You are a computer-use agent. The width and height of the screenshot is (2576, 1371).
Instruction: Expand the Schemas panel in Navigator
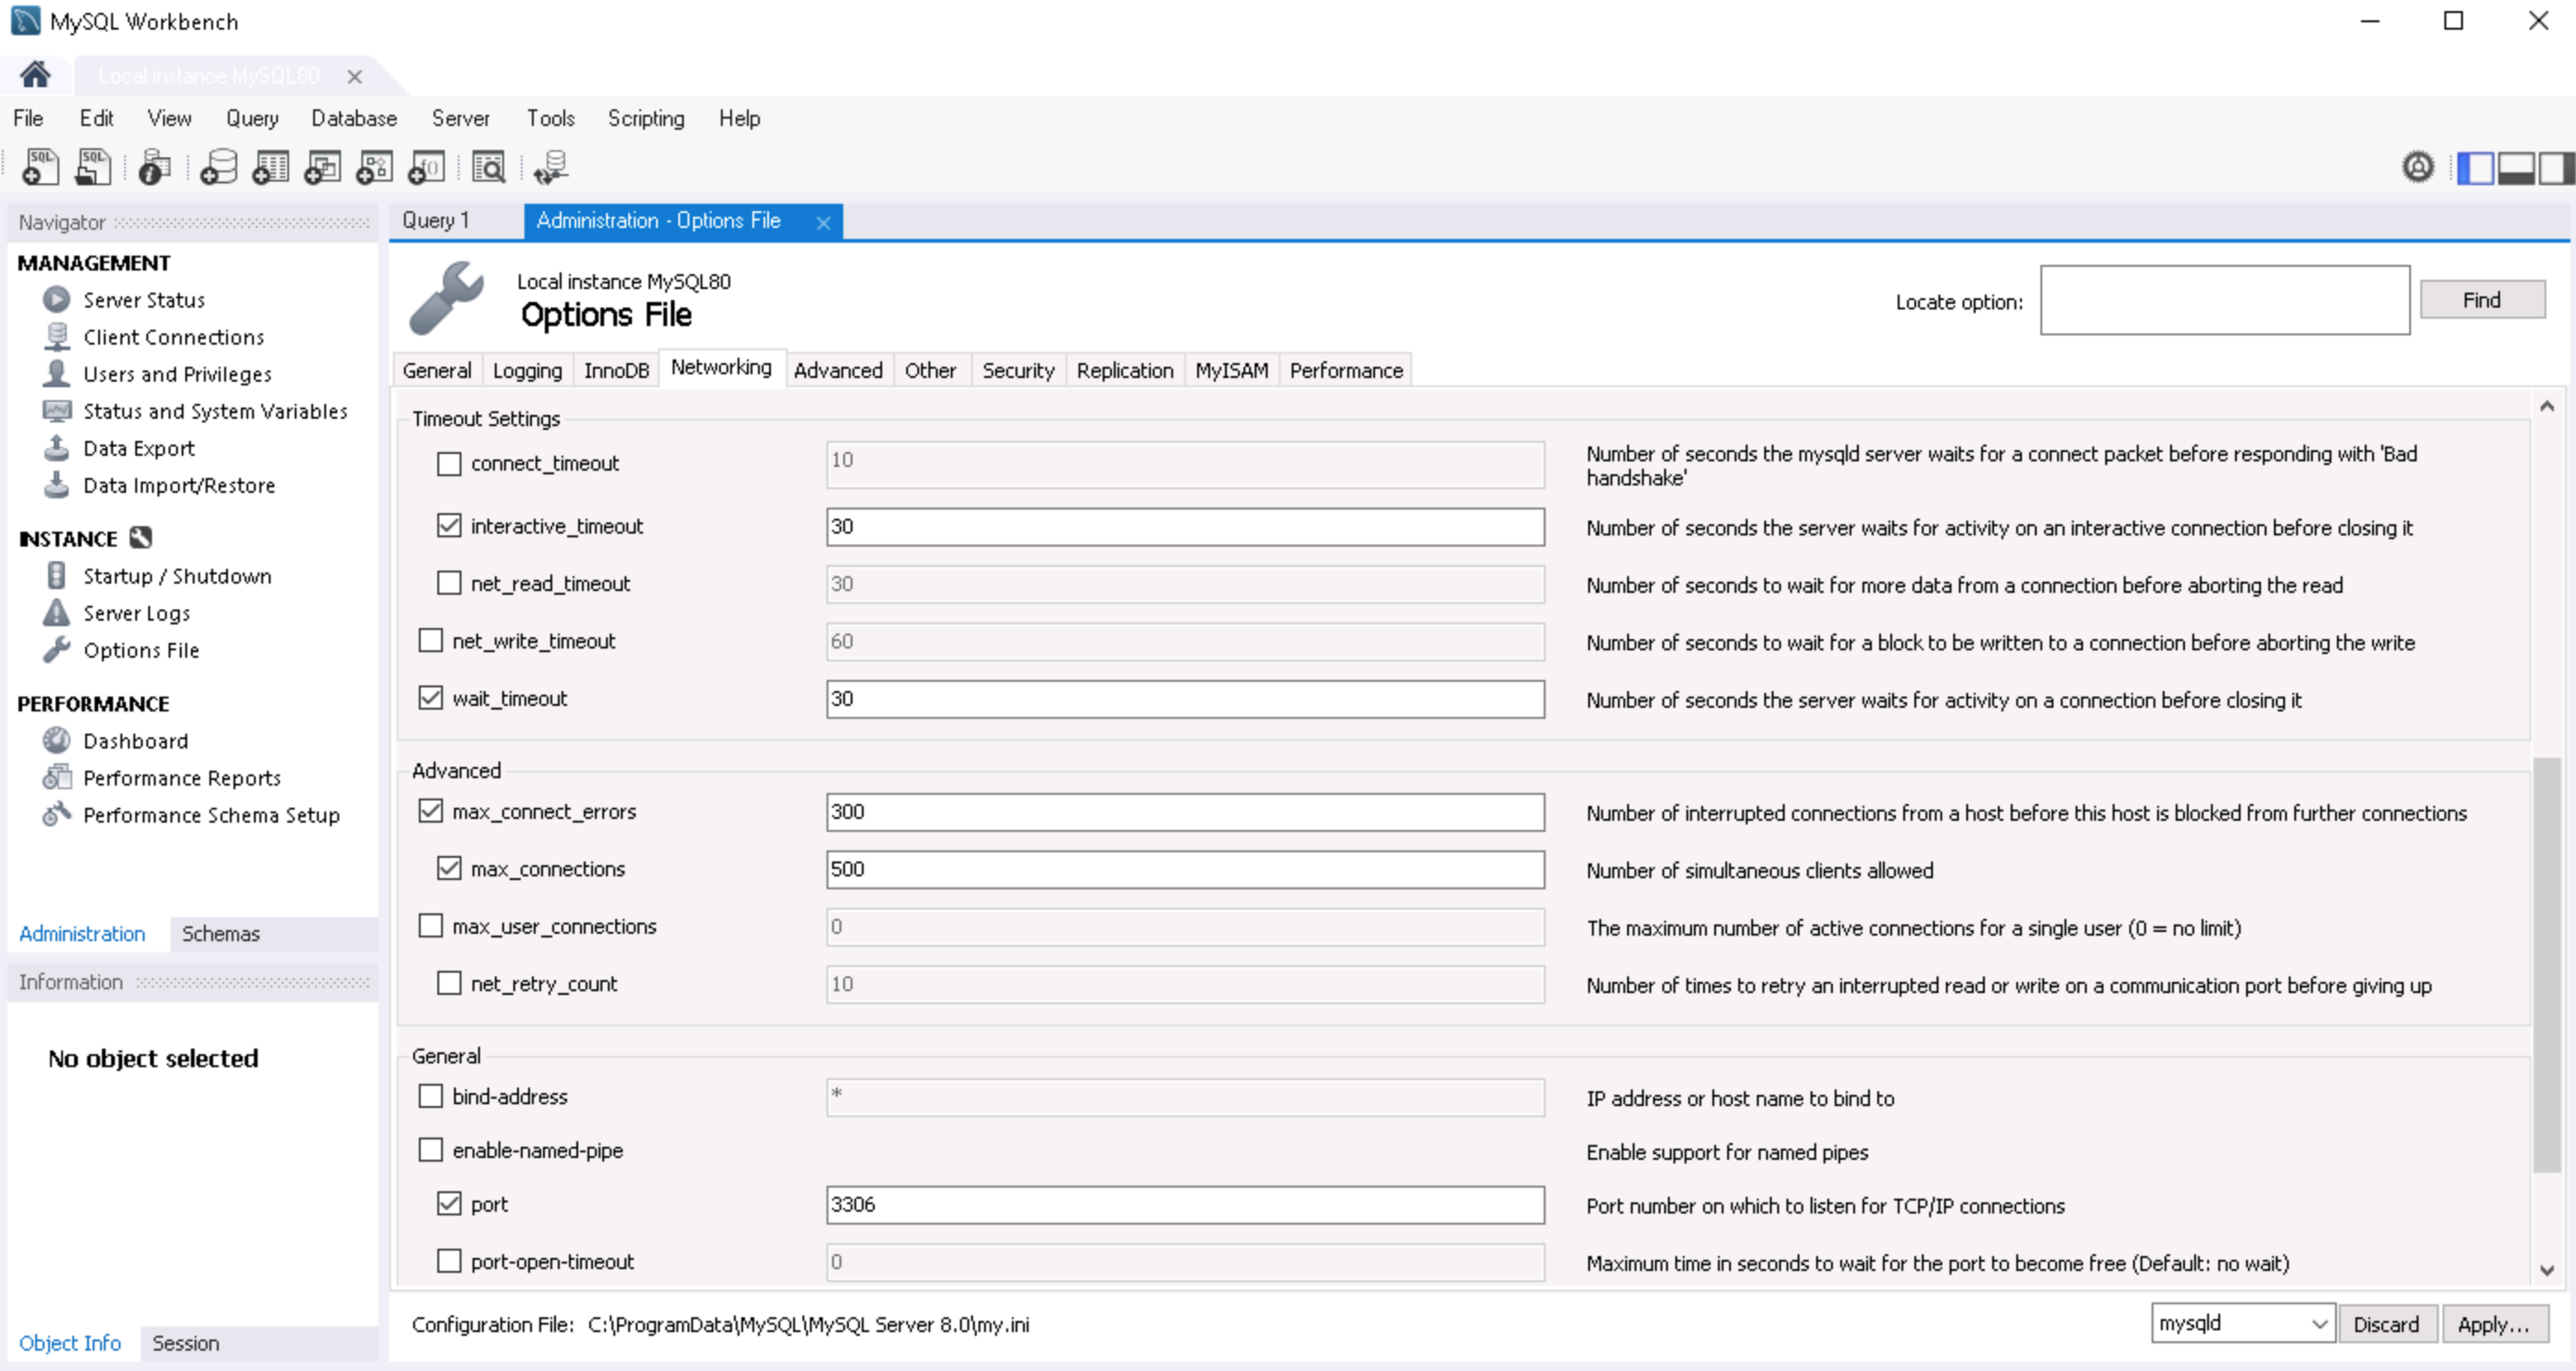coord(218,934)
